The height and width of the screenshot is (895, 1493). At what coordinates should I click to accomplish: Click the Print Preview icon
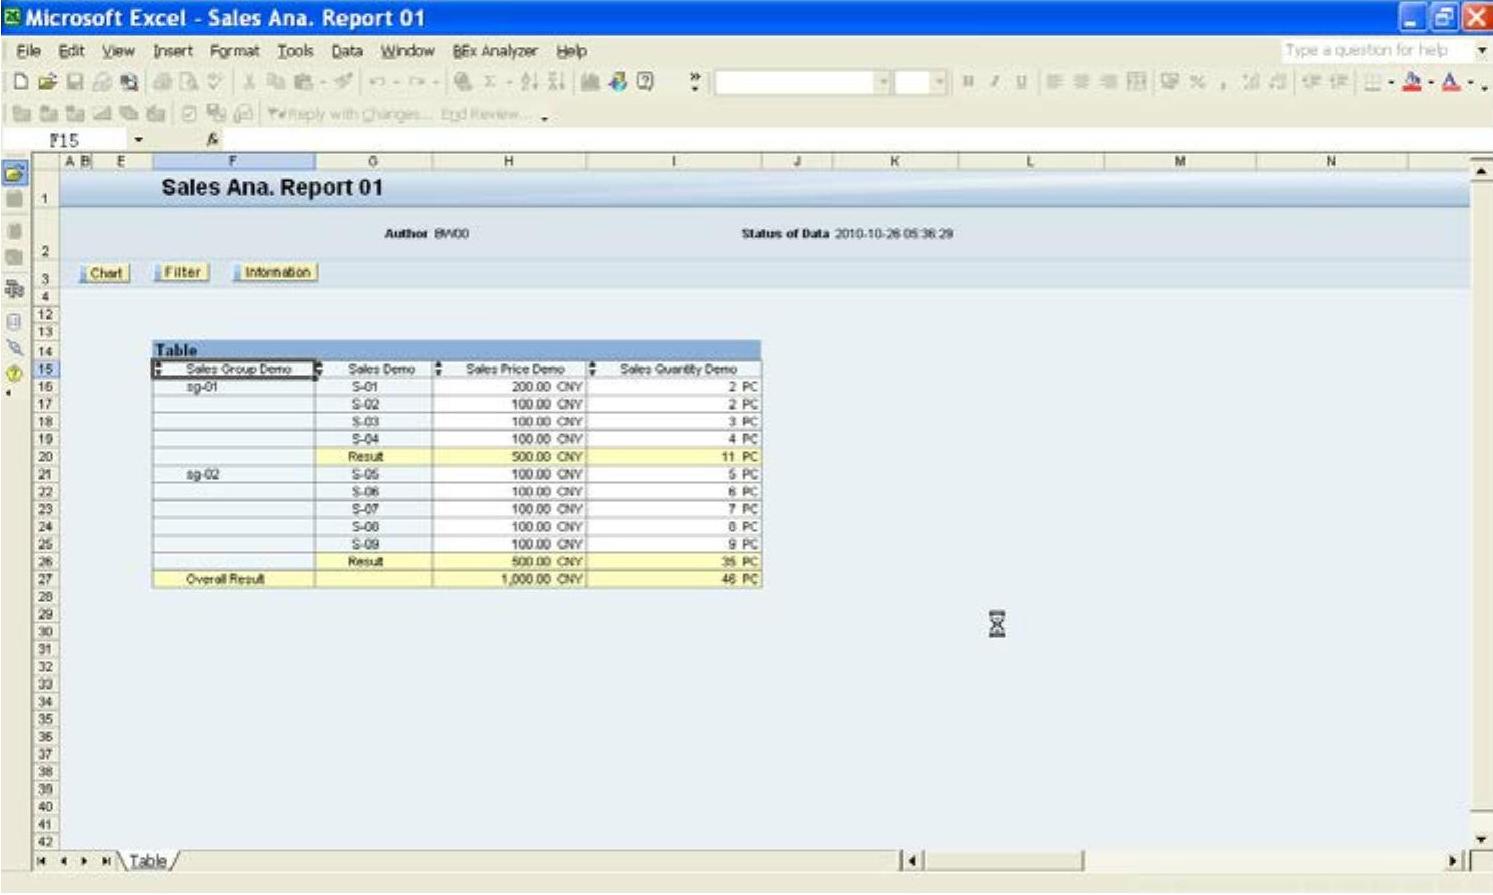(x=187, y=82)
